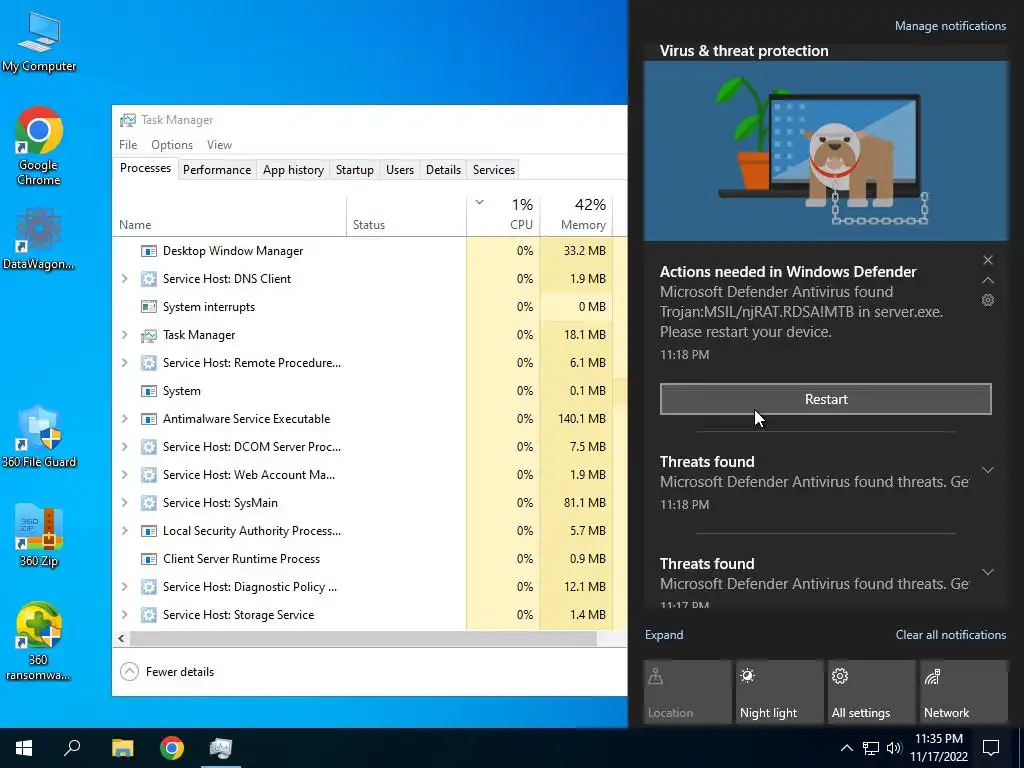Click Desktop Window Manager process icon
Screen dimensions: 1024x768
click(x=149, y=251)
